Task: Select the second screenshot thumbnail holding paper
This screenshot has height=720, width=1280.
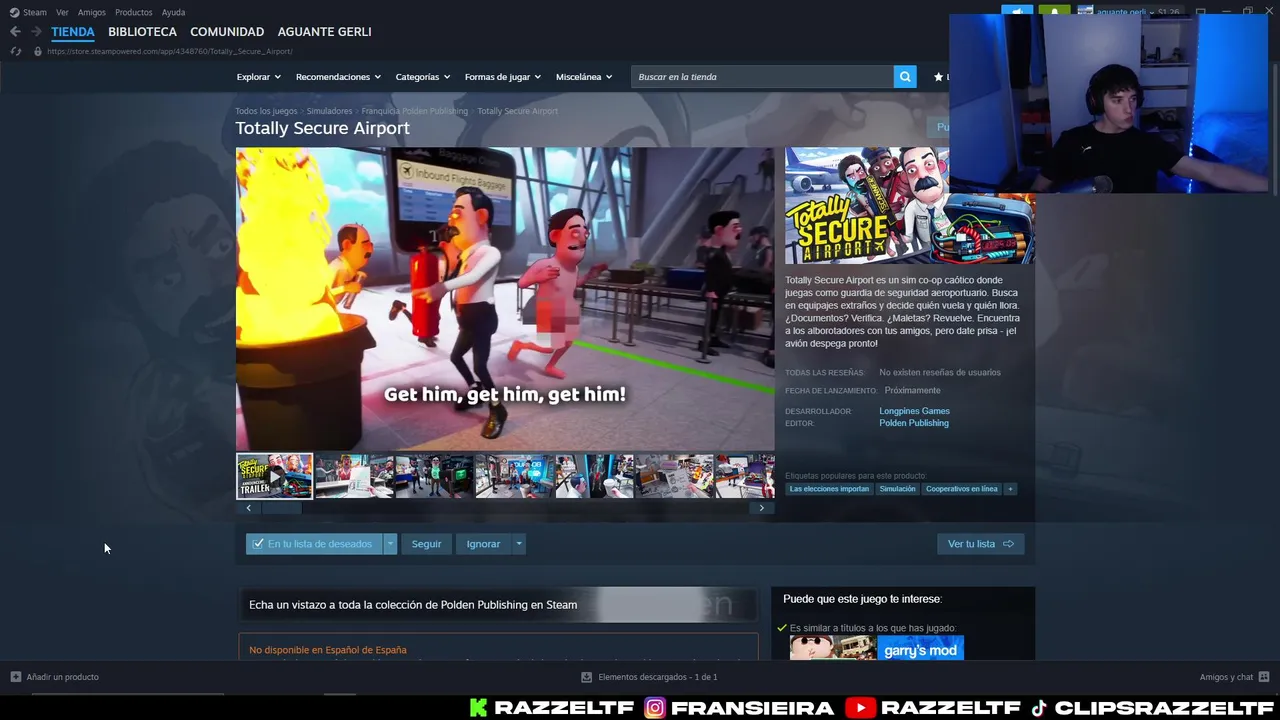Action: pyautogui.click(x=354, y=476)
